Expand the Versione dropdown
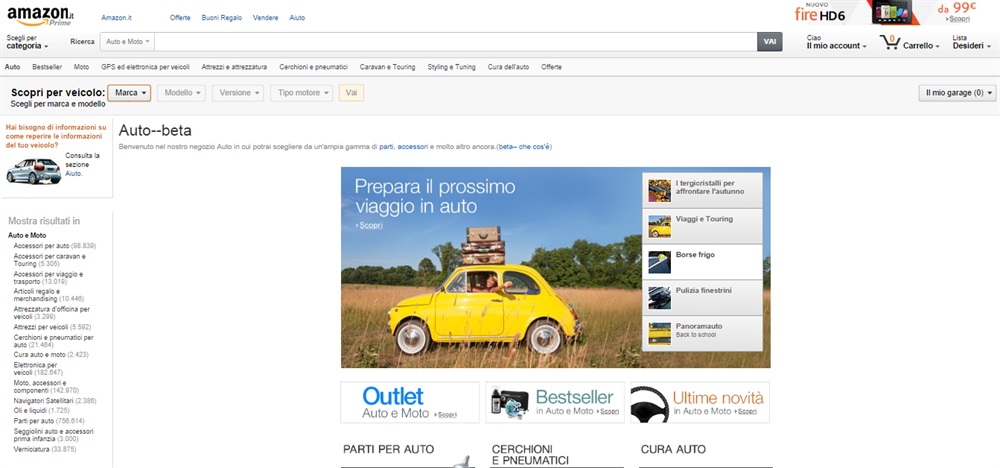Image resolution: width=1000 pixels, height=468 pixels. pos(238,93)
